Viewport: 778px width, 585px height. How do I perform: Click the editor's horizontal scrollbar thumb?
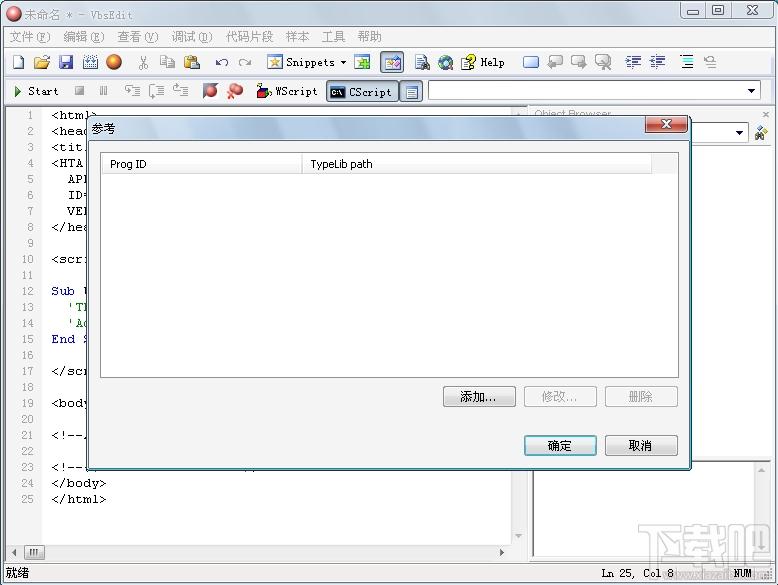[34, 552]
